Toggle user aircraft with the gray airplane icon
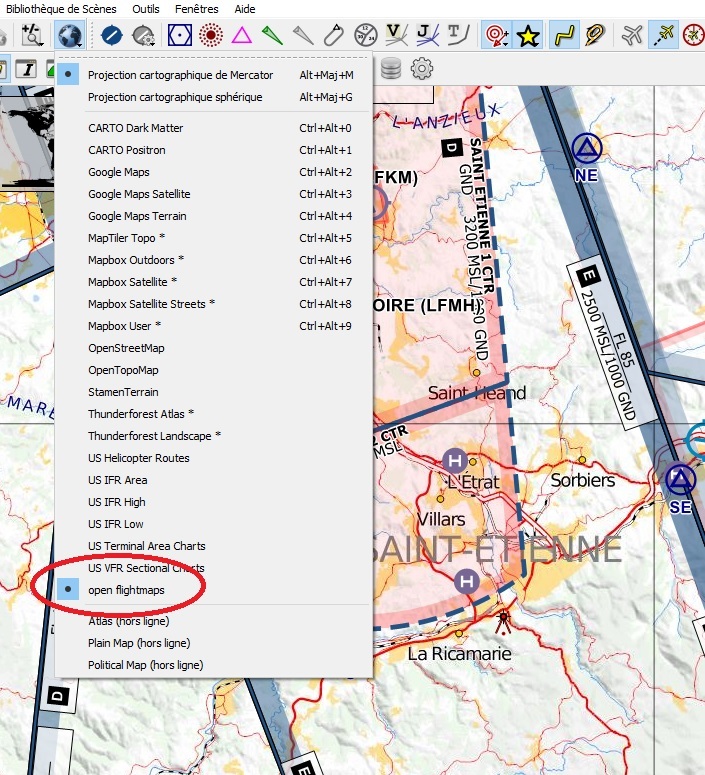The image size is (705, 775). click(x=632, y=35)
